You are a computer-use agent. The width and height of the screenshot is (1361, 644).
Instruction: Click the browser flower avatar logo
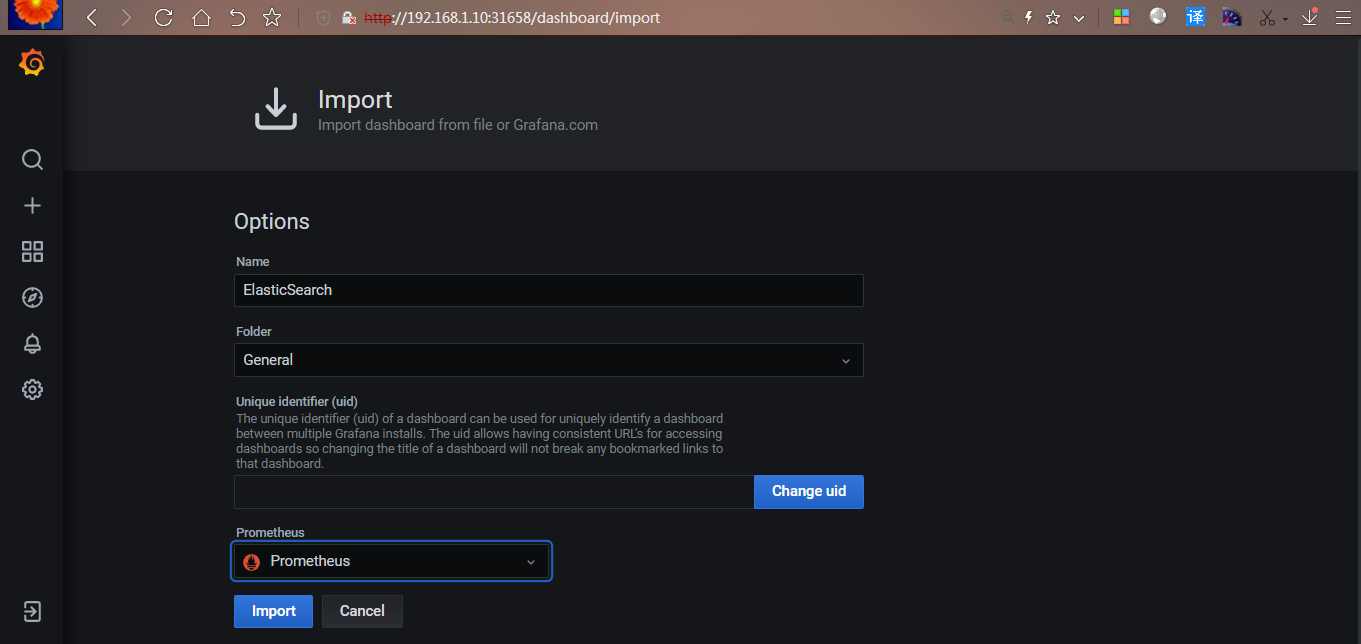coord(36,14)
